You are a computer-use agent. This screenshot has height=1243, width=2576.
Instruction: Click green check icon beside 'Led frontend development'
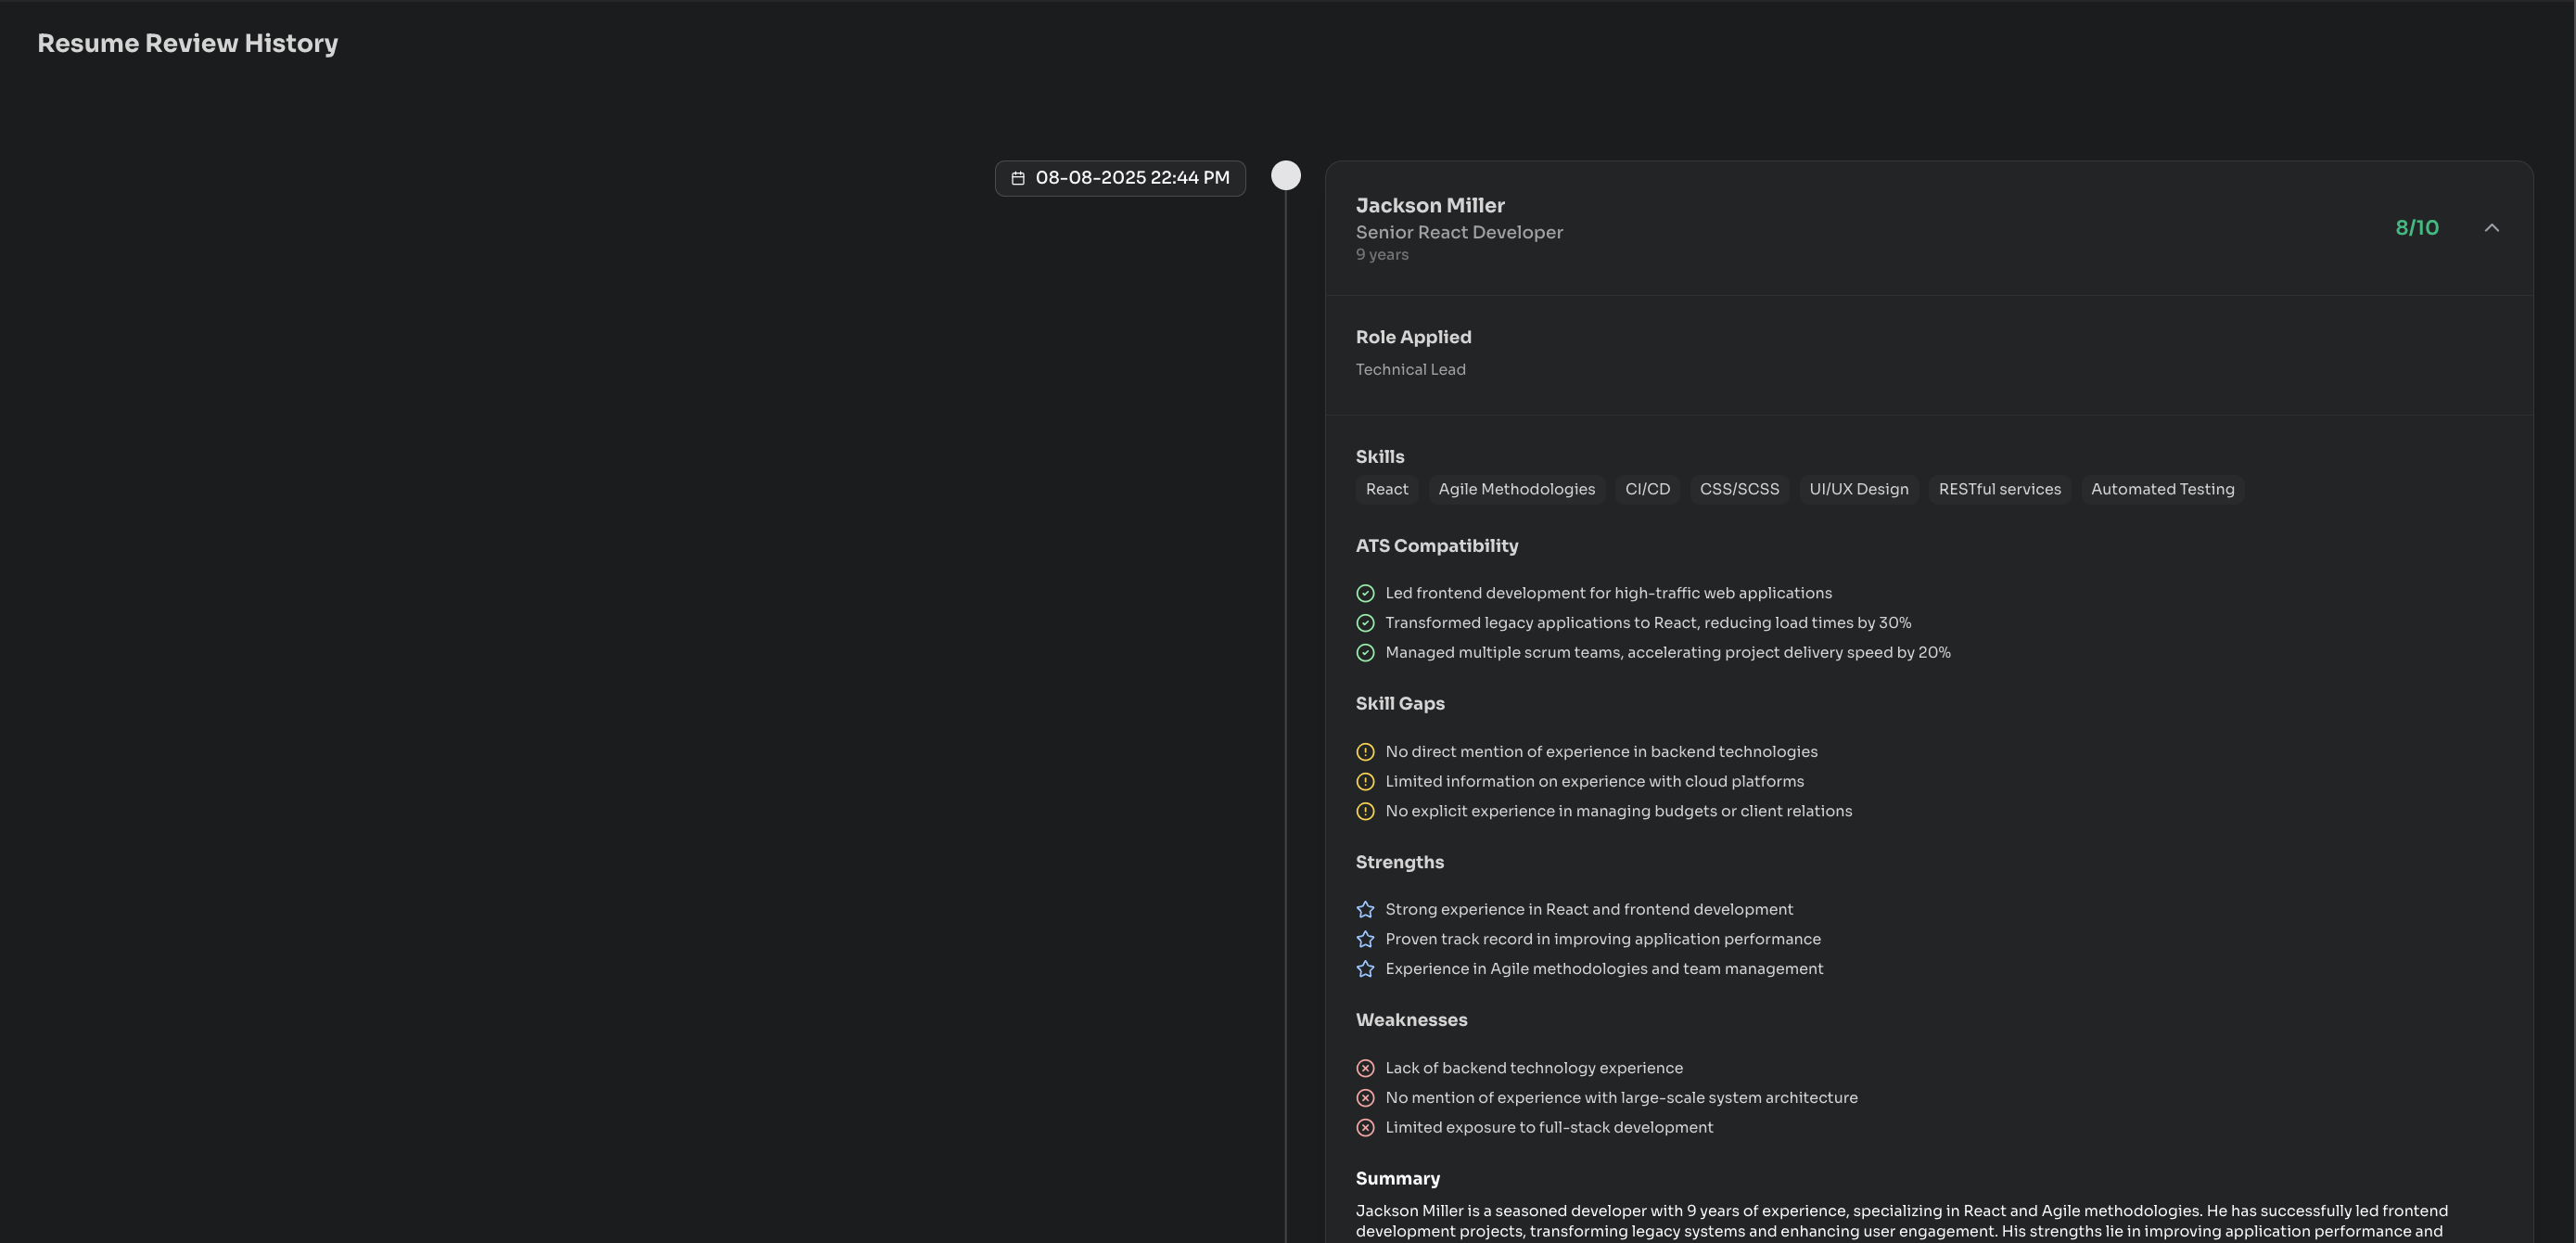[1365, 594]
